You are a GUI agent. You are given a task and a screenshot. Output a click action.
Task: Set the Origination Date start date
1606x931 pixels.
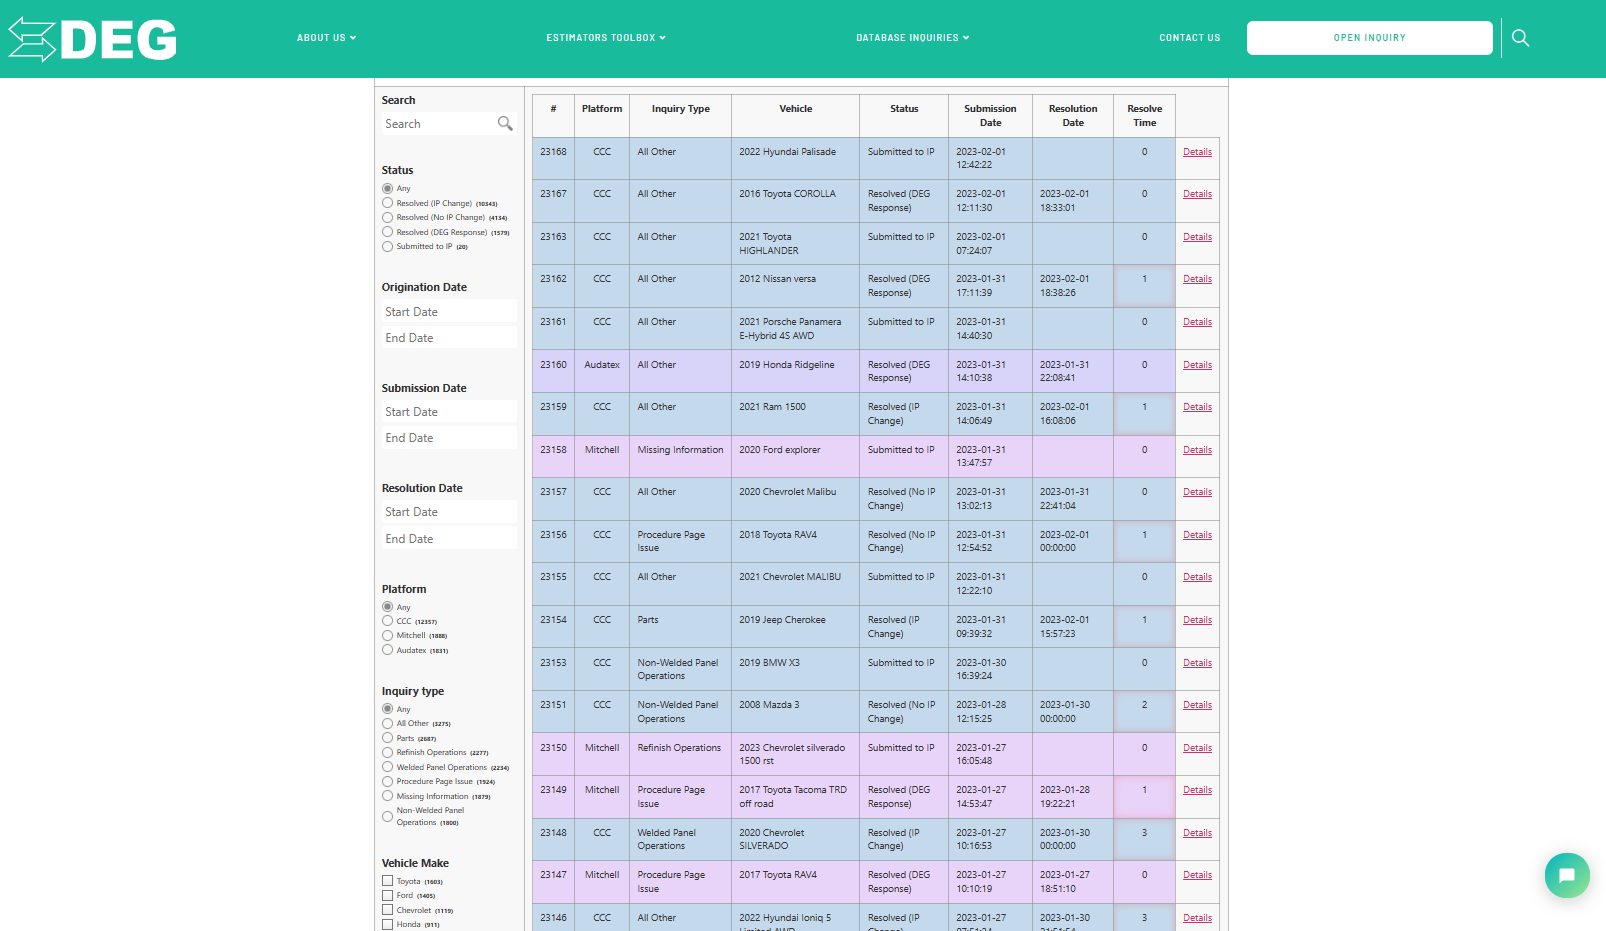(x=449, y=312)
